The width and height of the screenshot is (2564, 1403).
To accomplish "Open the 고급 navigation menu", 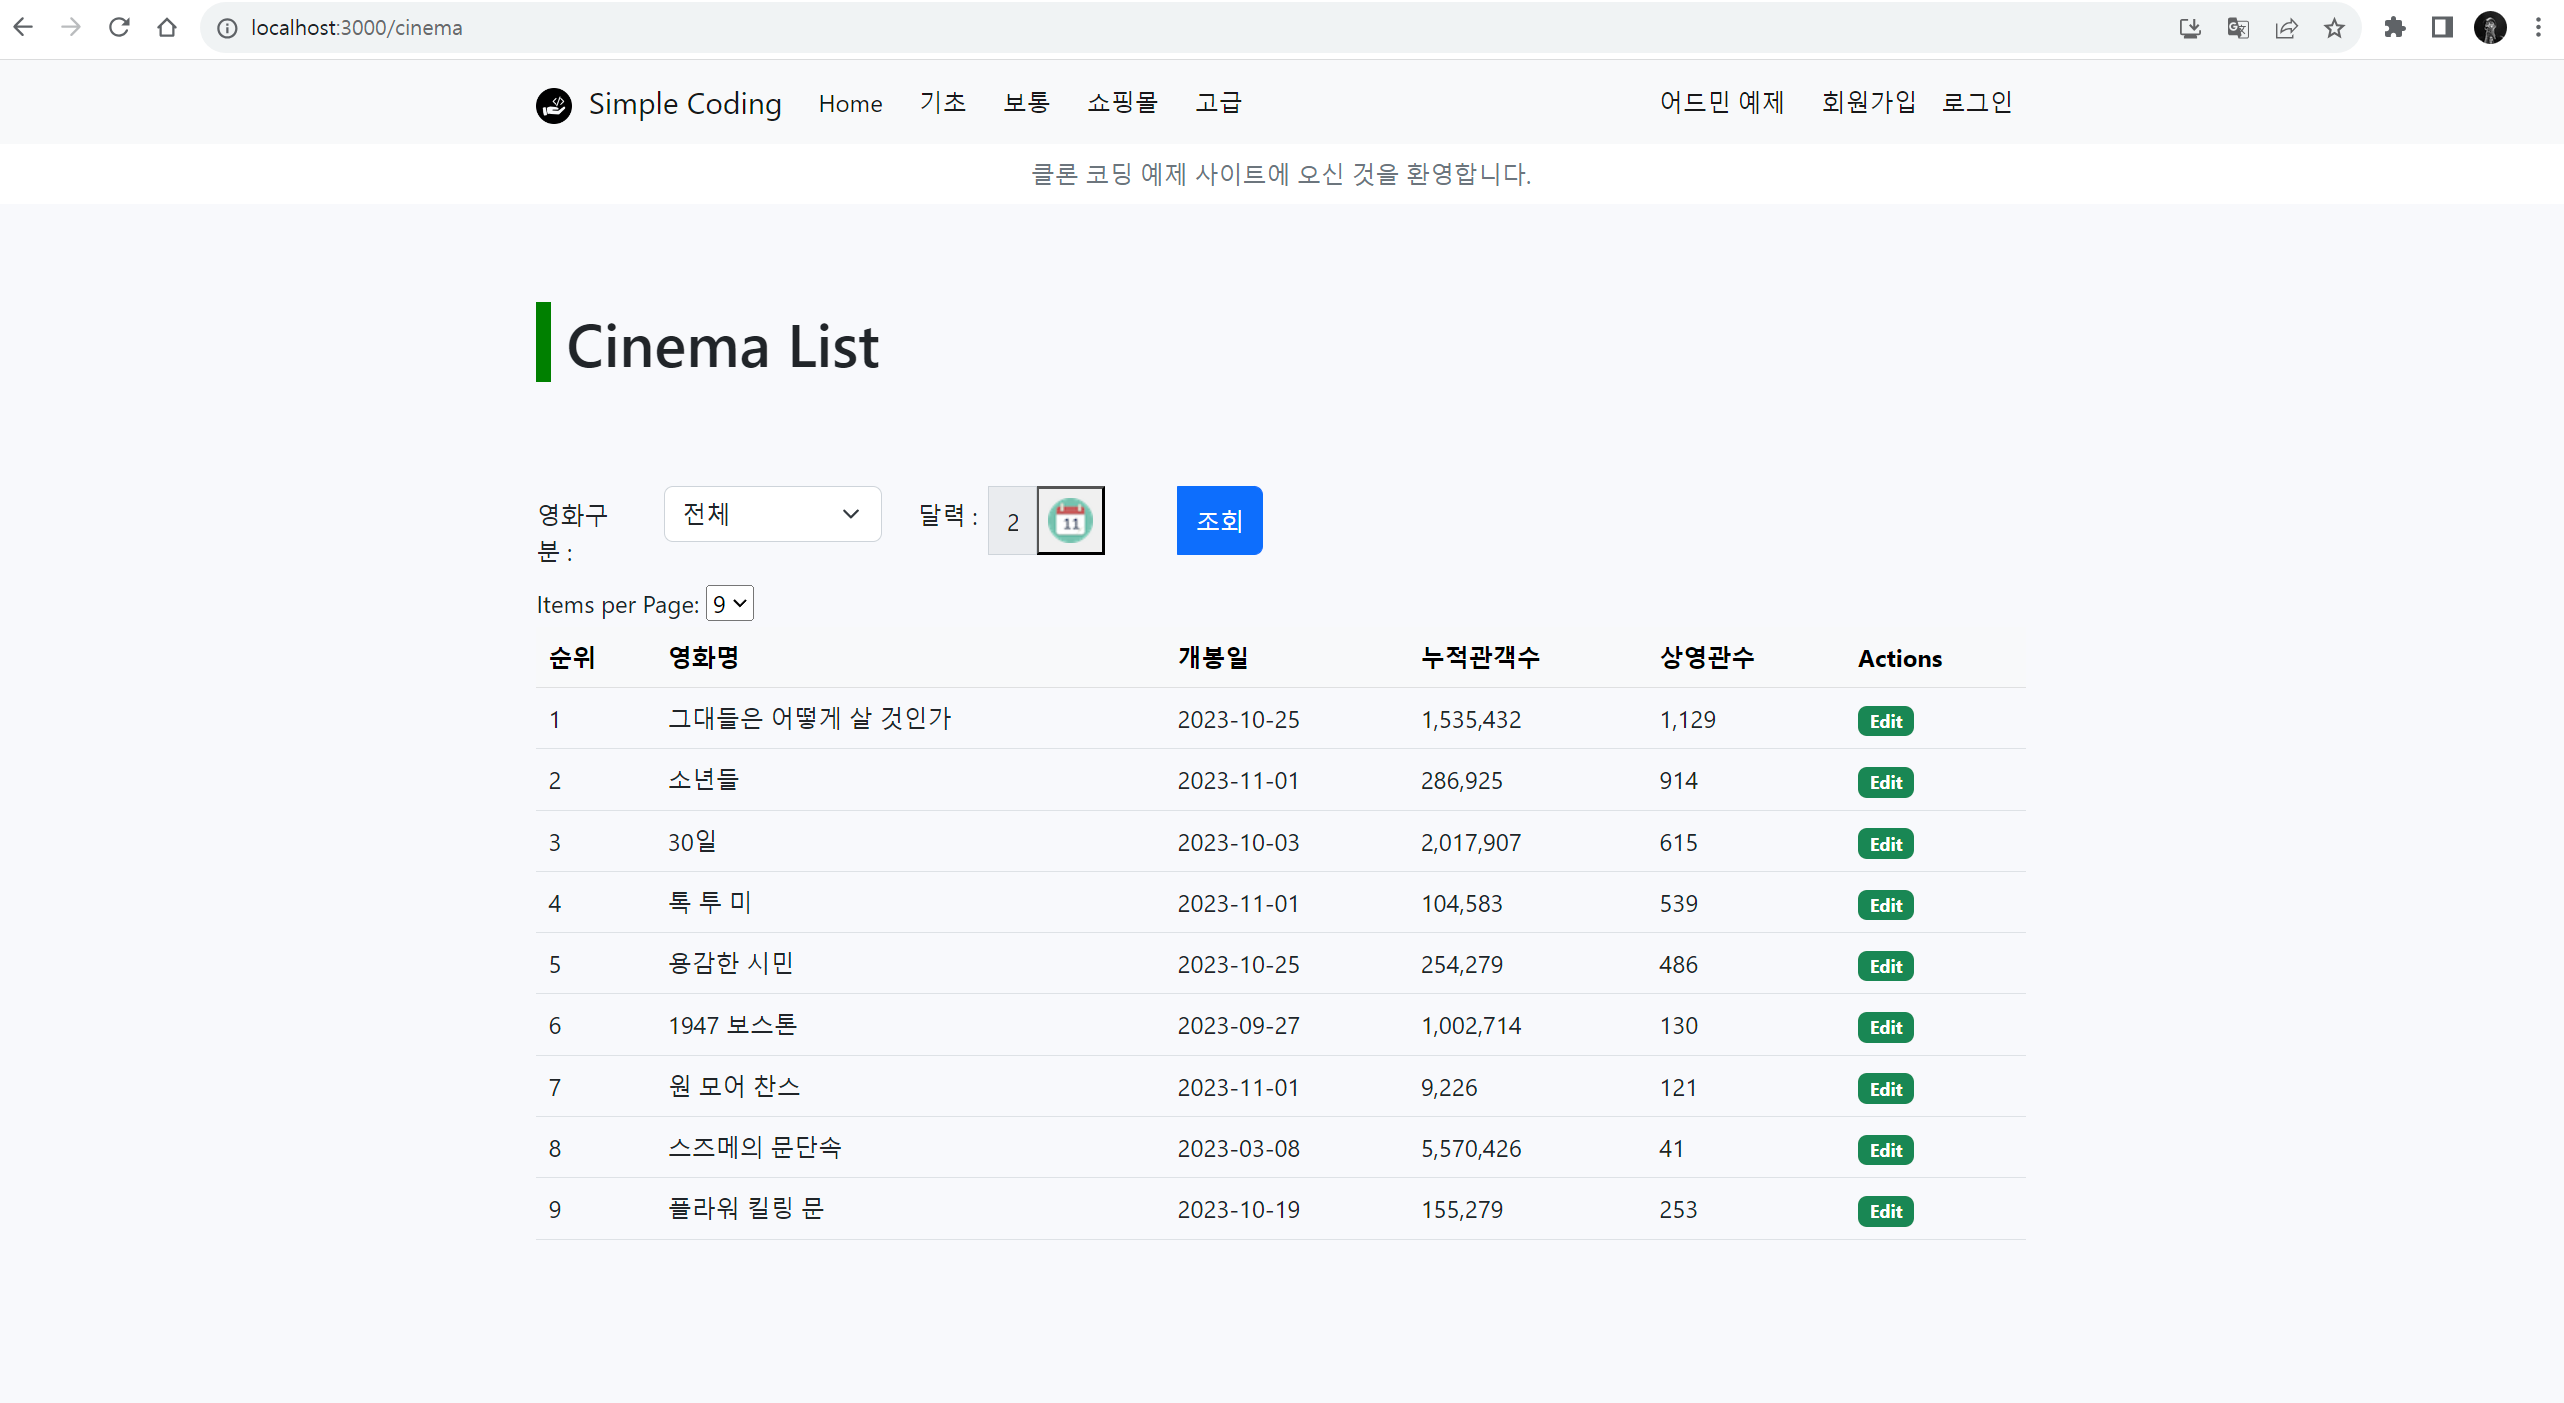I will [1218, 103].
